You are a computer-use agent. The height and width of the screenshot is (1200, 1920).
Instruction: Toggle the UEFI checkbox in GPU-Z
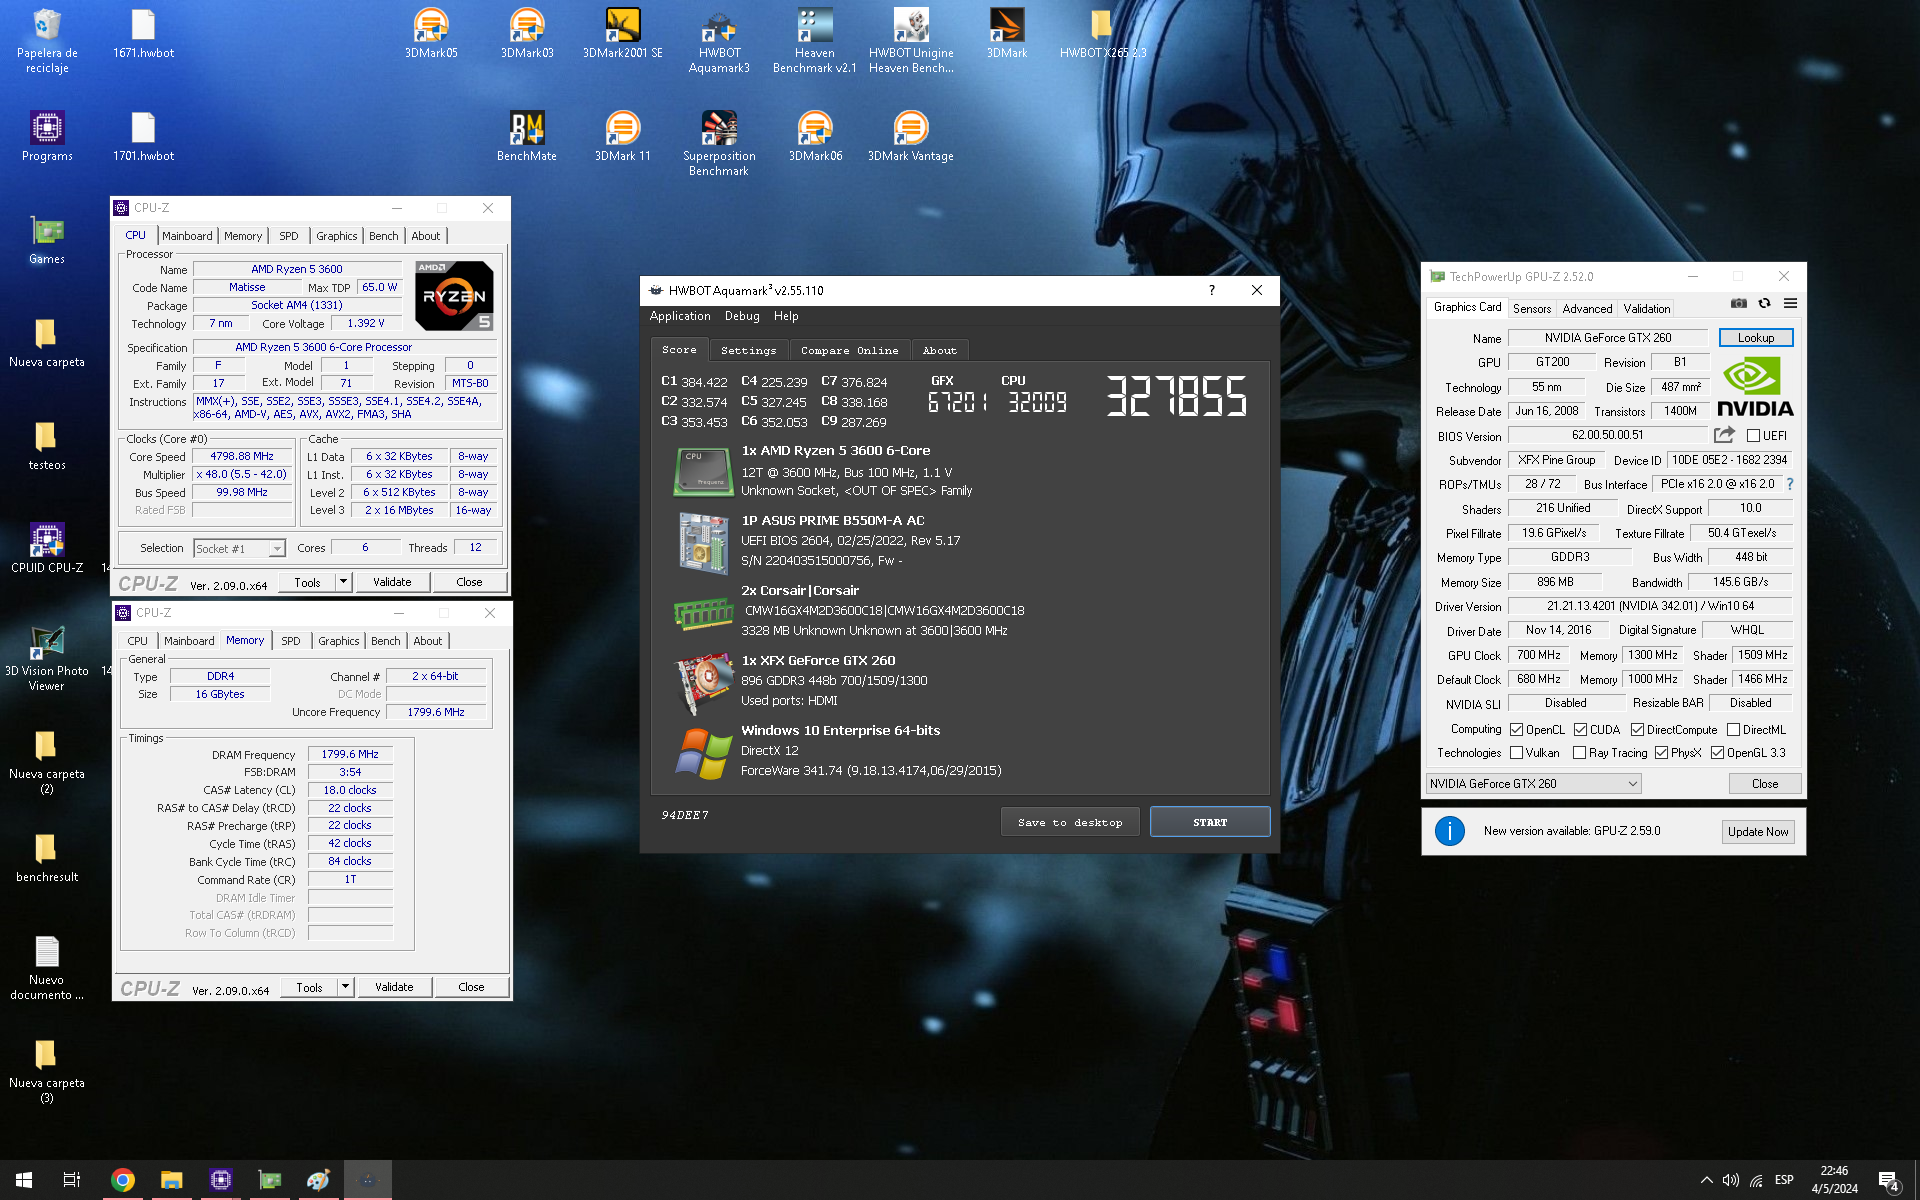(1753, 436)
